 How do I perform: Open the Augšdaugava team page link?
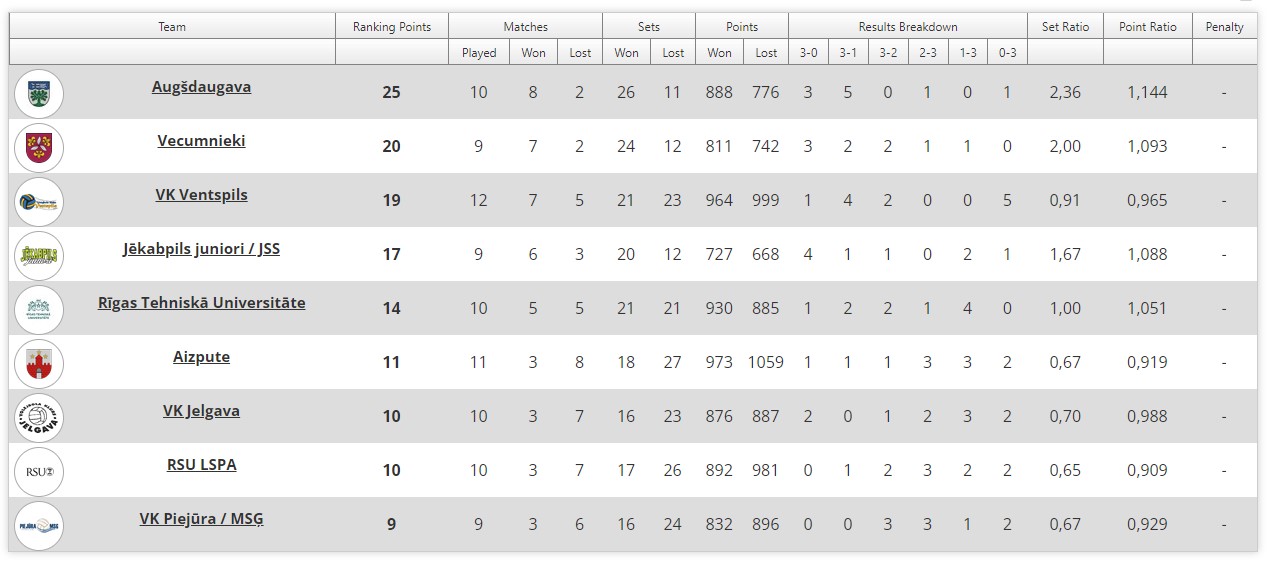click(201, 87)
